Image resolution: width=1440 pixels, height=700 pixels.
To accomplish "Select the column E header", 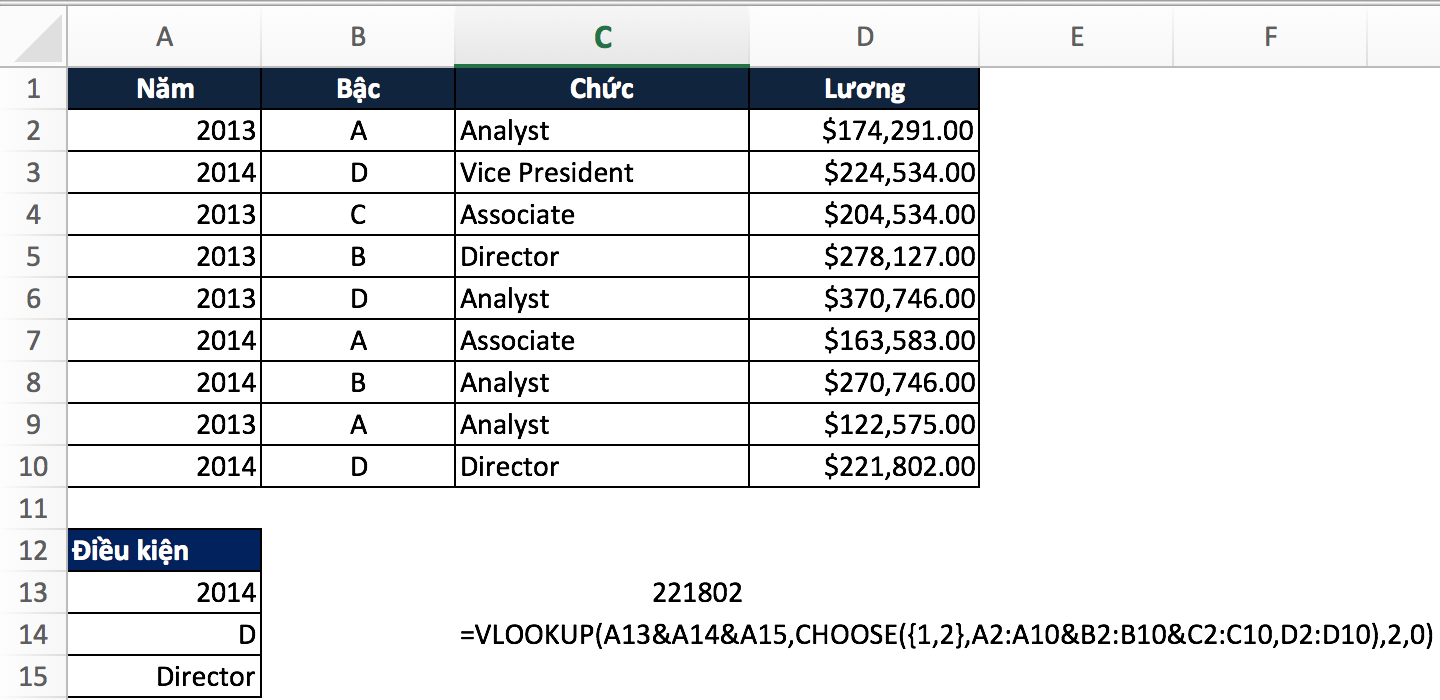I will 1076,38.
